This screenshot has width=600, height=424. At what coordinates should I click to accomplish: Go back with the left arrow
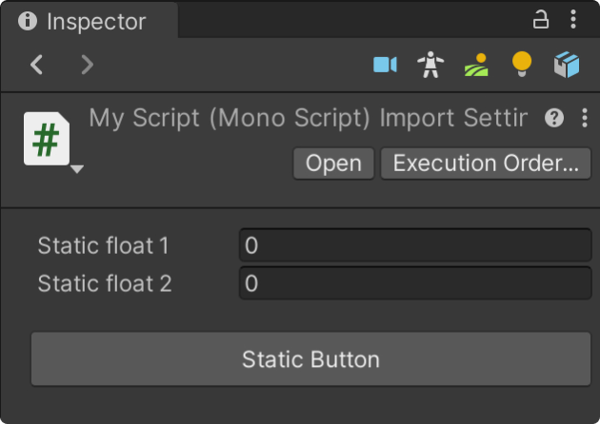point(37,65)
